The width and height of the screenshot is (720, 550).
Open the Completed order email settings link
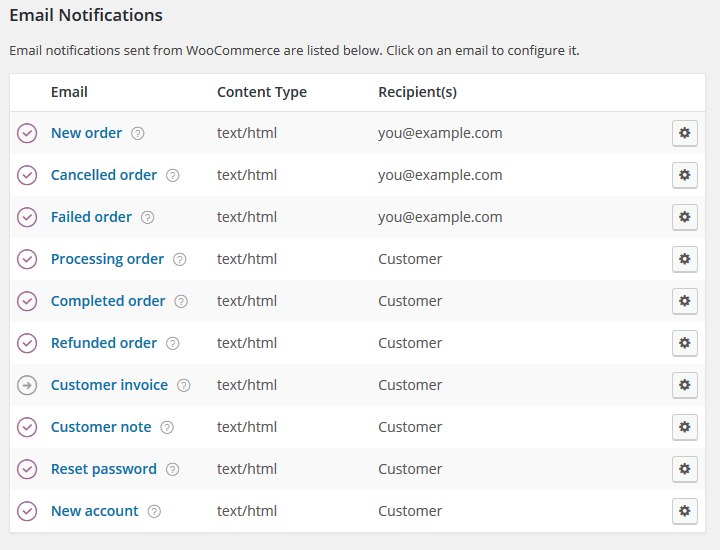[x=108, y=301]
